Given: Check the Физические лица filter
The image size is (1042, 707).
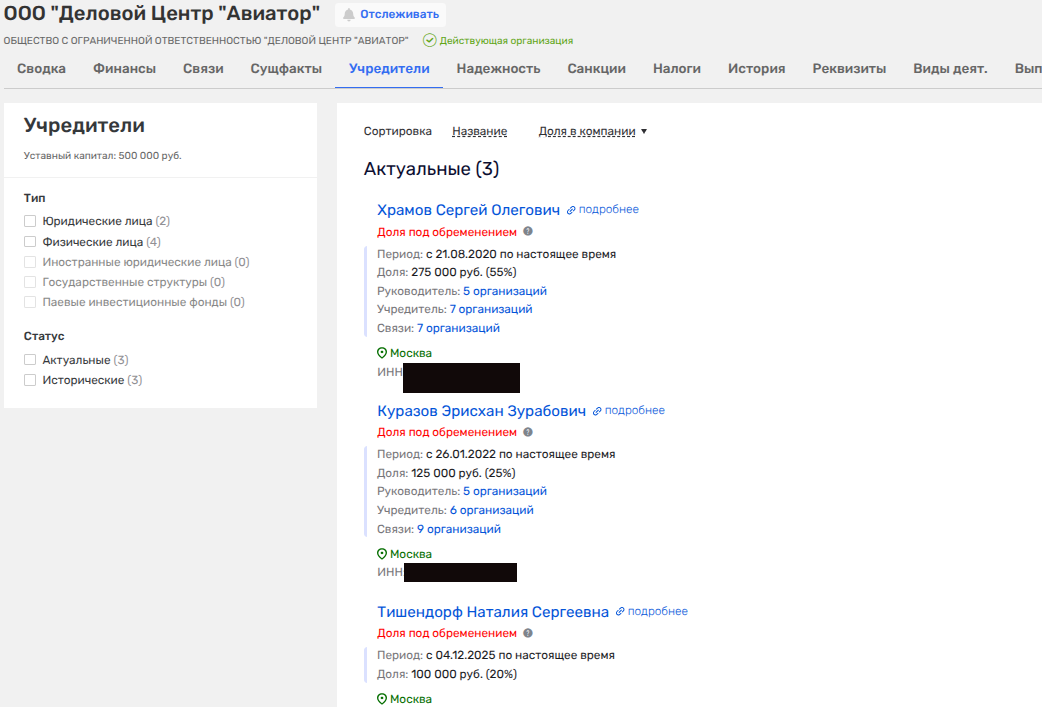Looking at the screenshot, I should tap(30, 242).
